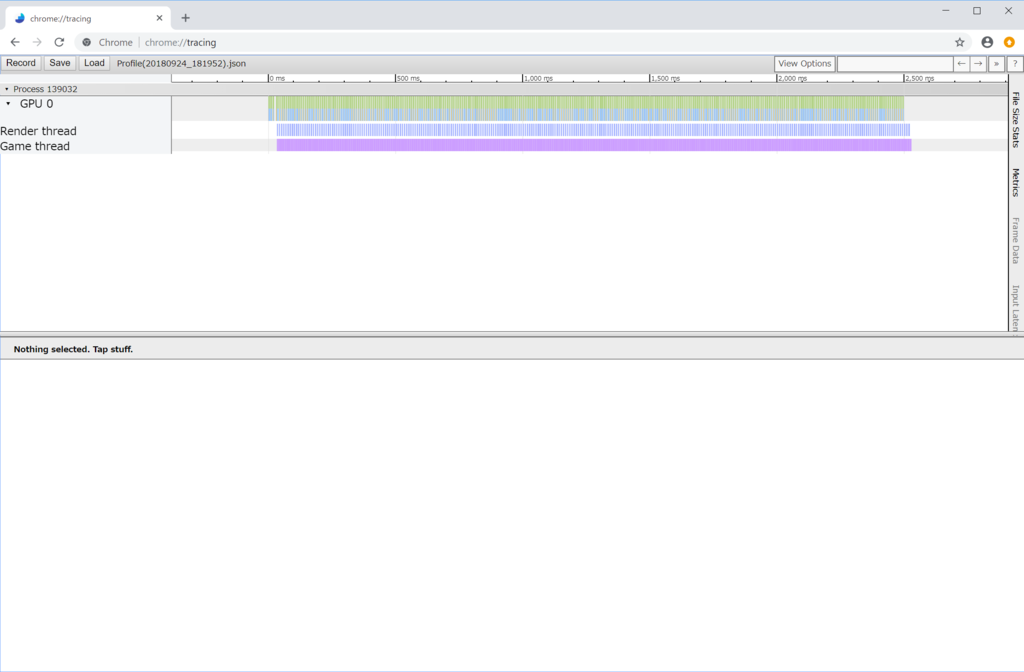Open the Frame Data side tab
The width and height of the screenshot is (1024, 672).
point(1016,240)
